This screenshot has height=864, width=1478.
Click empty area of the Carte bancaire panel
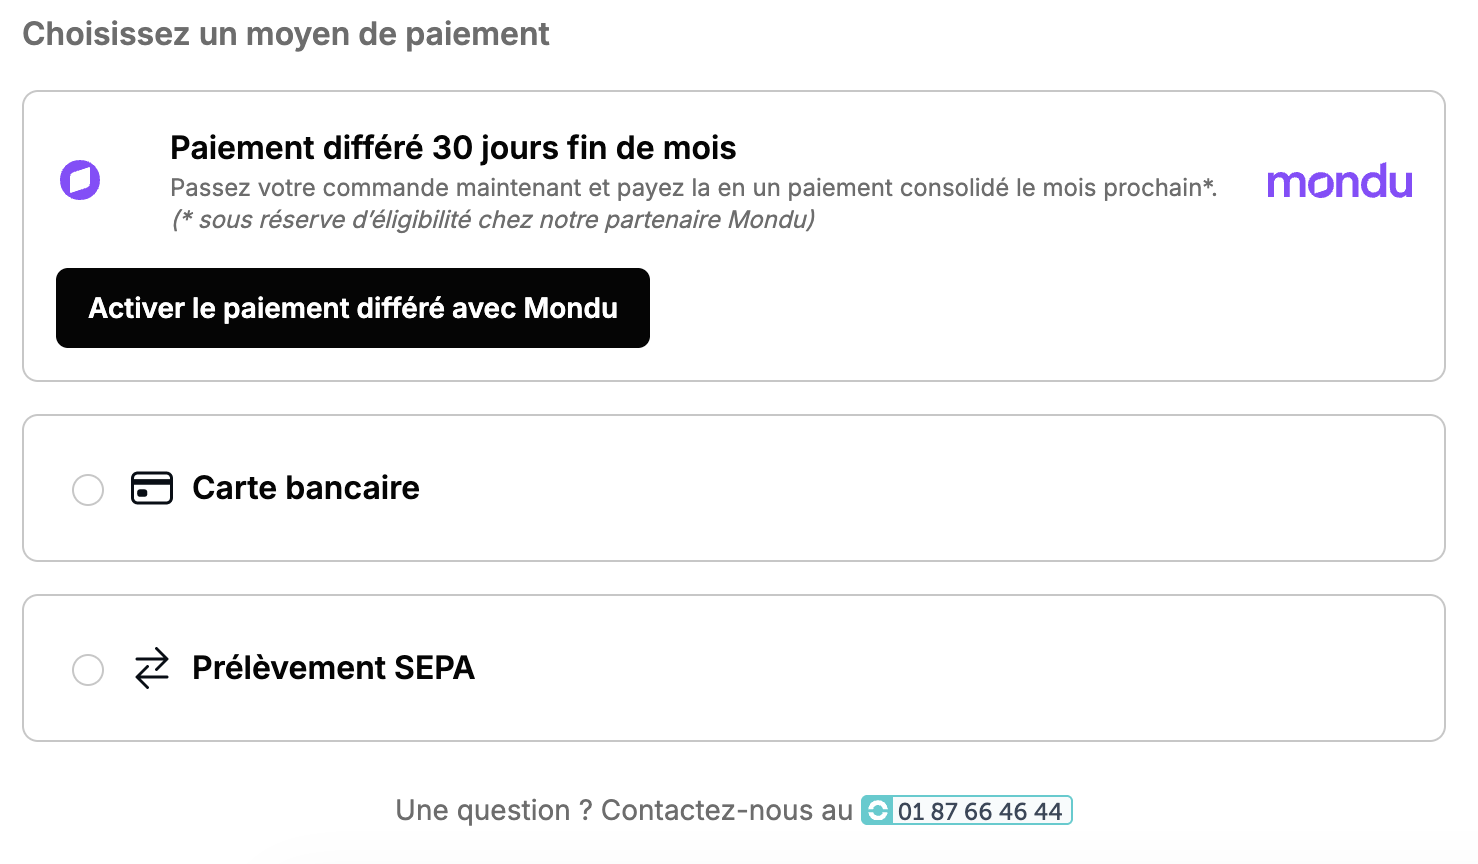click(x=930, y=488)
